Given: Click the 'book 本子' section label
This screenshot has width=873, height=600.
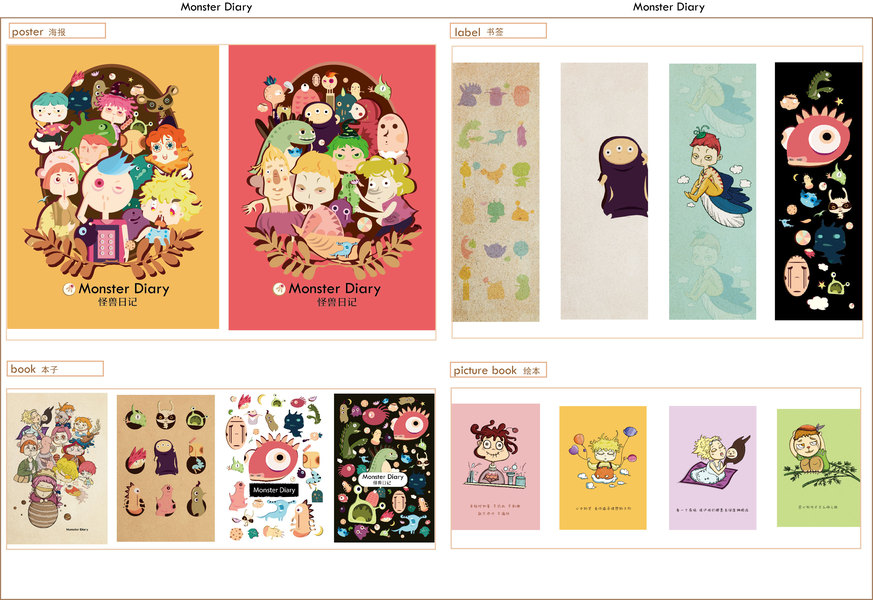Looking at the screenshot, I should coord(56,369).
